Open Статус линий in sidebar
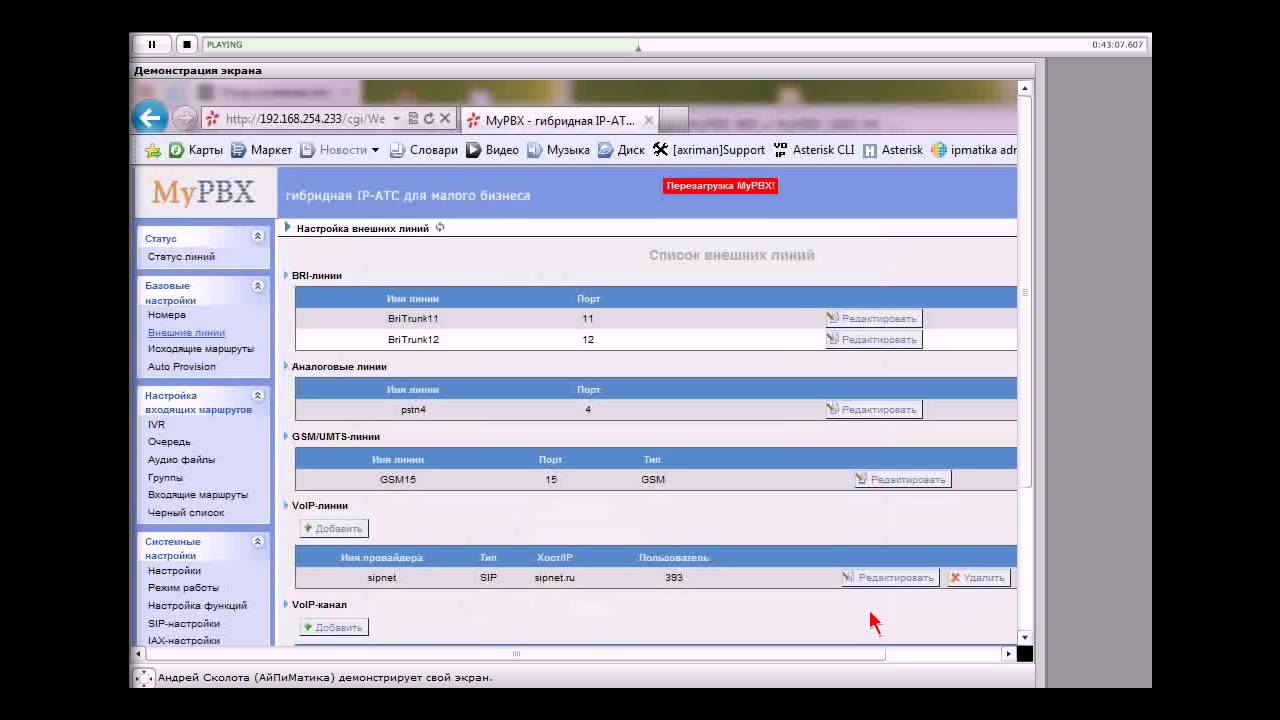Image resolution: width=1280 pixels, height=720 pixels. [181, 257]
